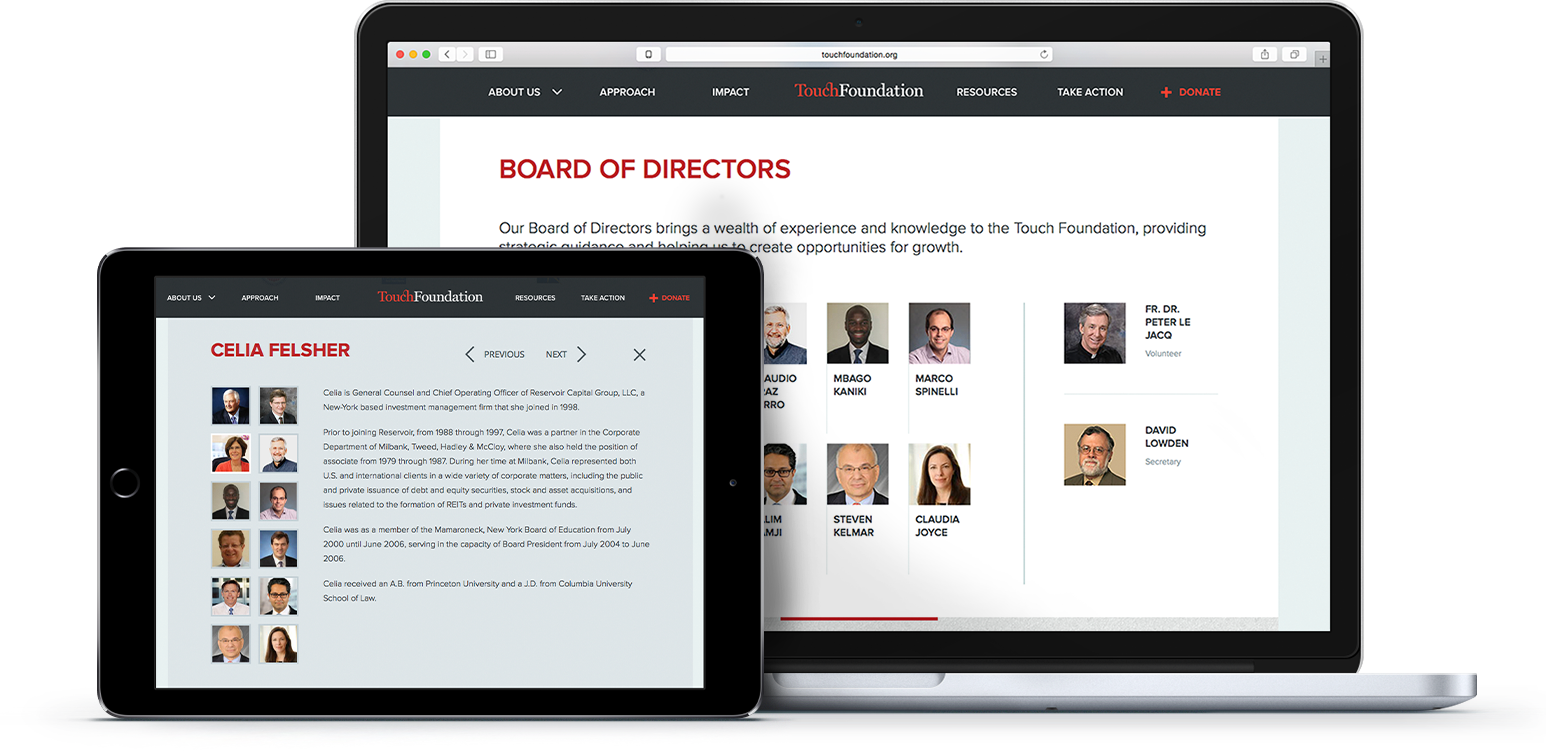The image size is (1546, 751).
Task: Open Safari reader/device icon left of address bar
Action: (x=648, y=54)
